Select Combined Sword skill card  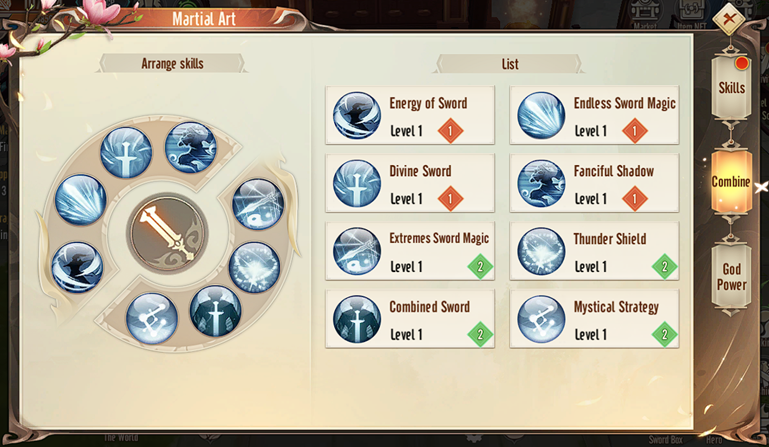click(x=410, y=319)
